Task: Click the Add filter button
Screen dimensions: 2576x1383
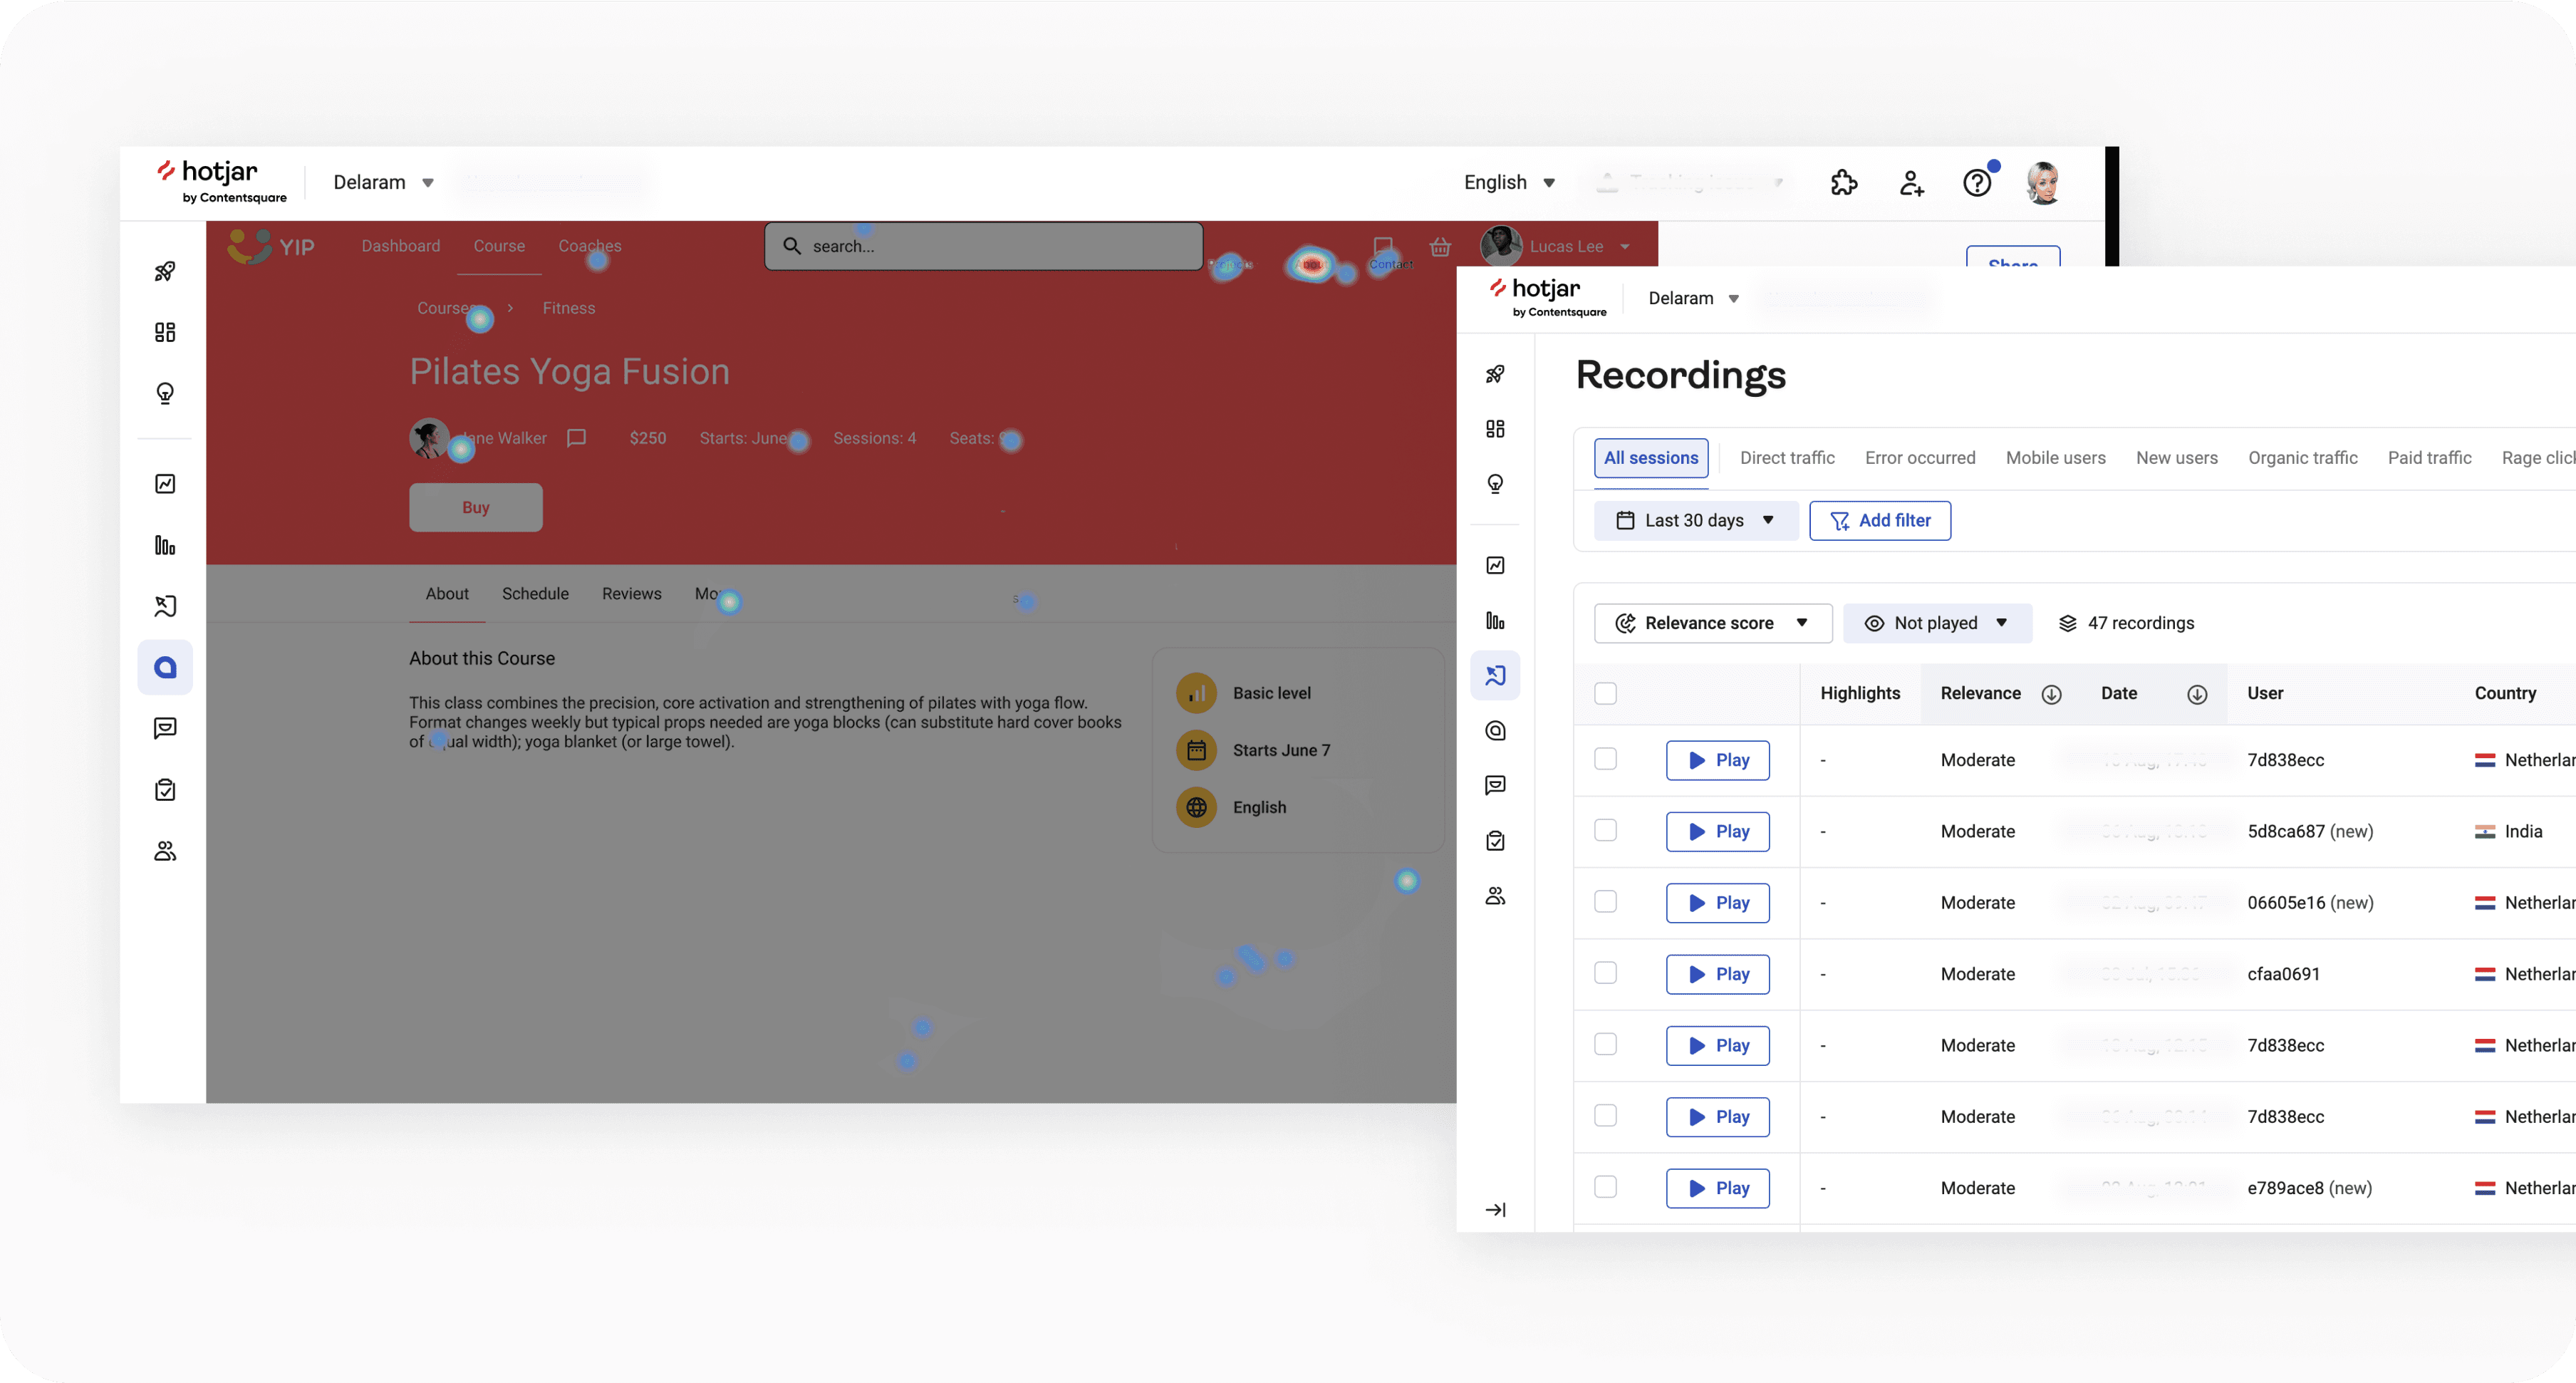Action: pyautogui.click(x=1879, y=520)
